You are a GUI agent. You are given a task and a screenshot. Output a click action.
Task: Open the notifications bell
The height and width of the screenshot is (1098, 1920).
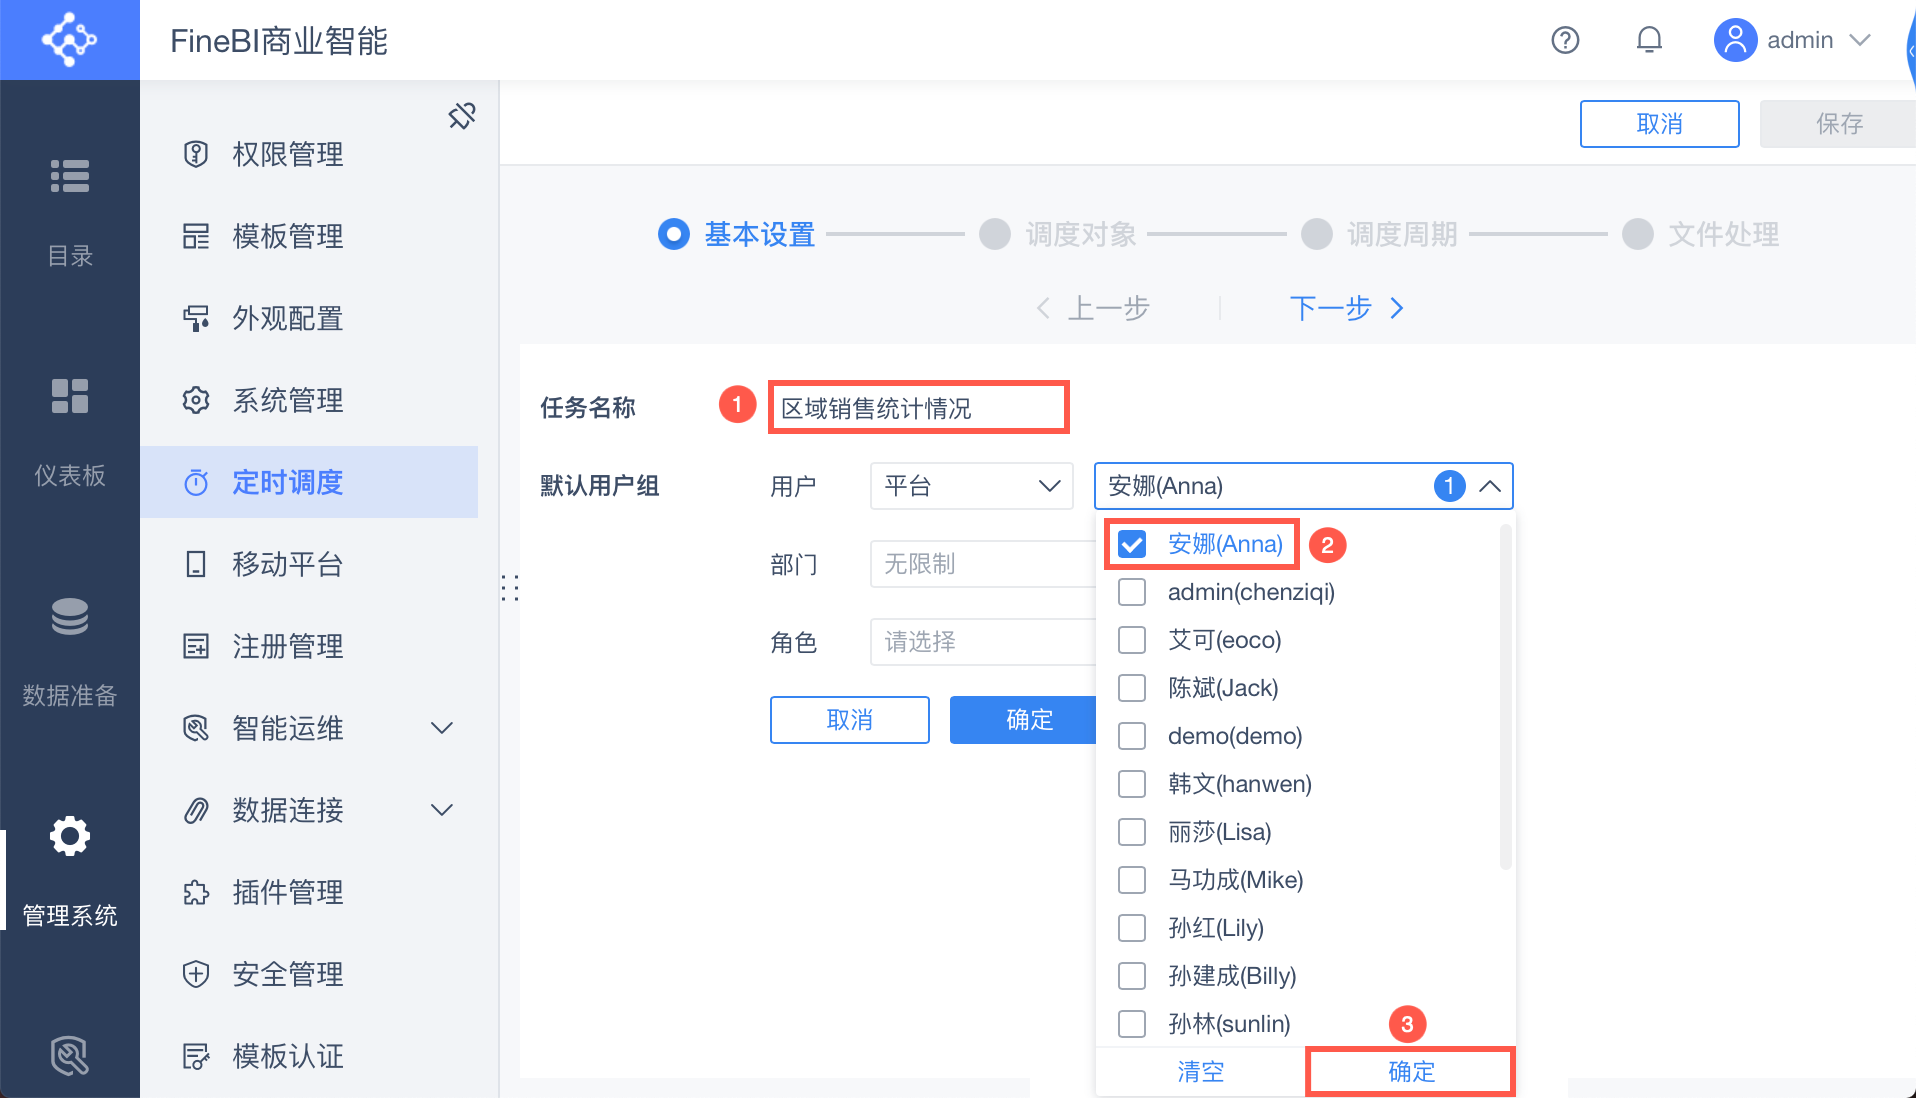pos(1649,40)
